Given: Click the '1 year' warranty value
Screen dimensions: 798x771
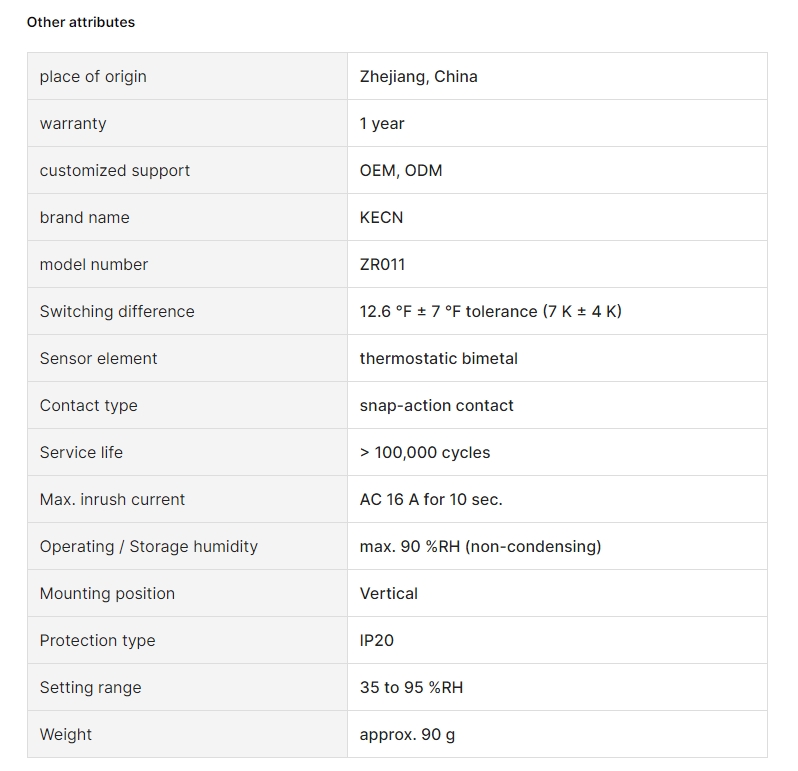Looking at the screenshot, I should click(x=382, y=124).
